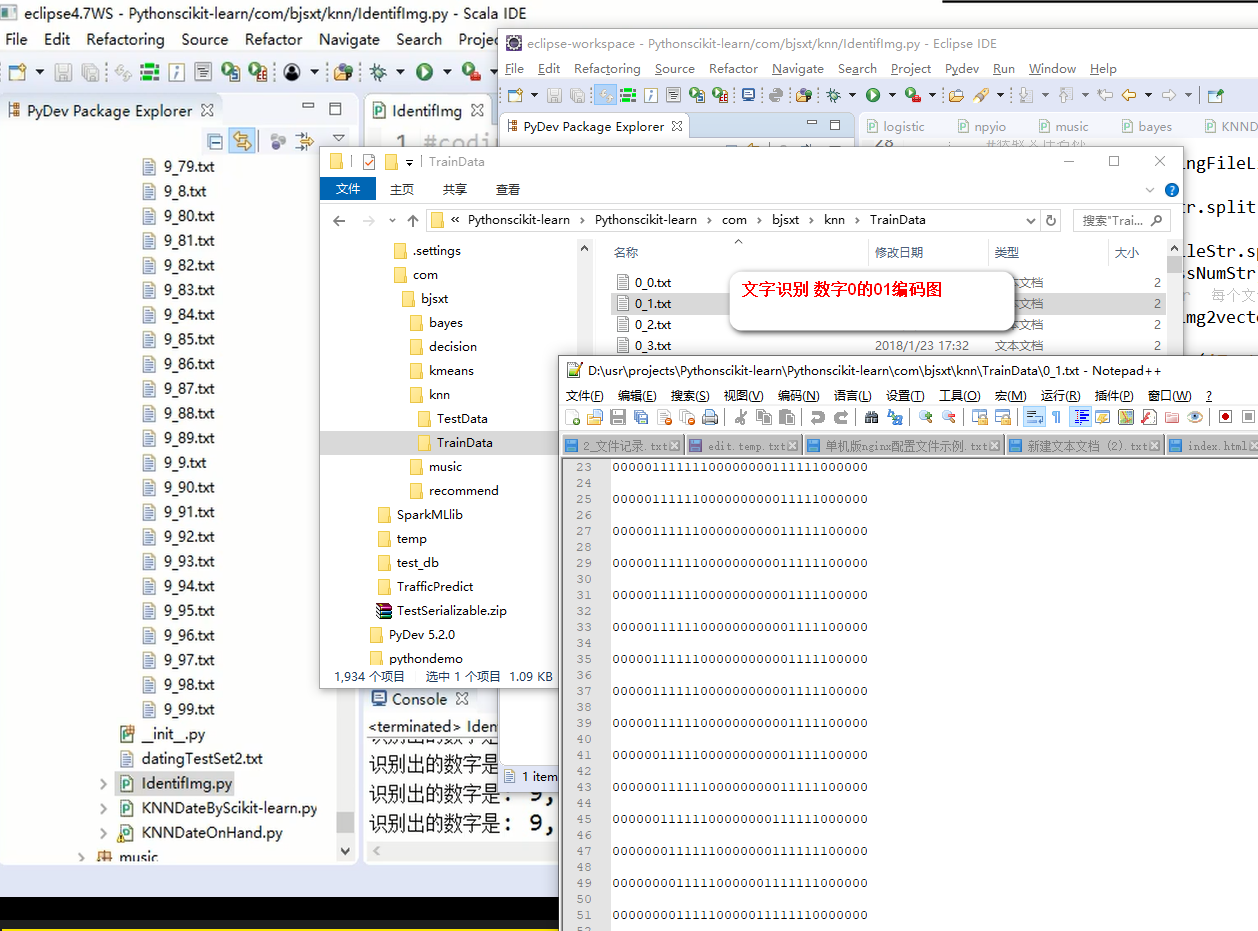Image resolution: width=1258 pixels, height=931 pixels.
Task: Click Save icon in Notepad++ toolbar
Action: 618,417
